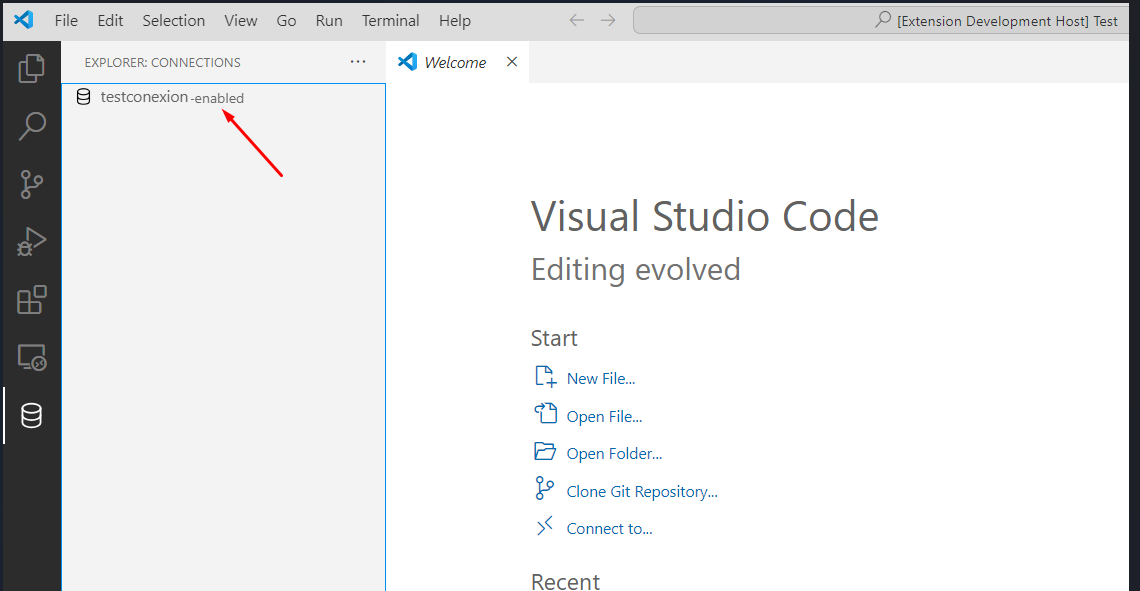
Task: Open the Selection menu
Action: tap(174, 20)
